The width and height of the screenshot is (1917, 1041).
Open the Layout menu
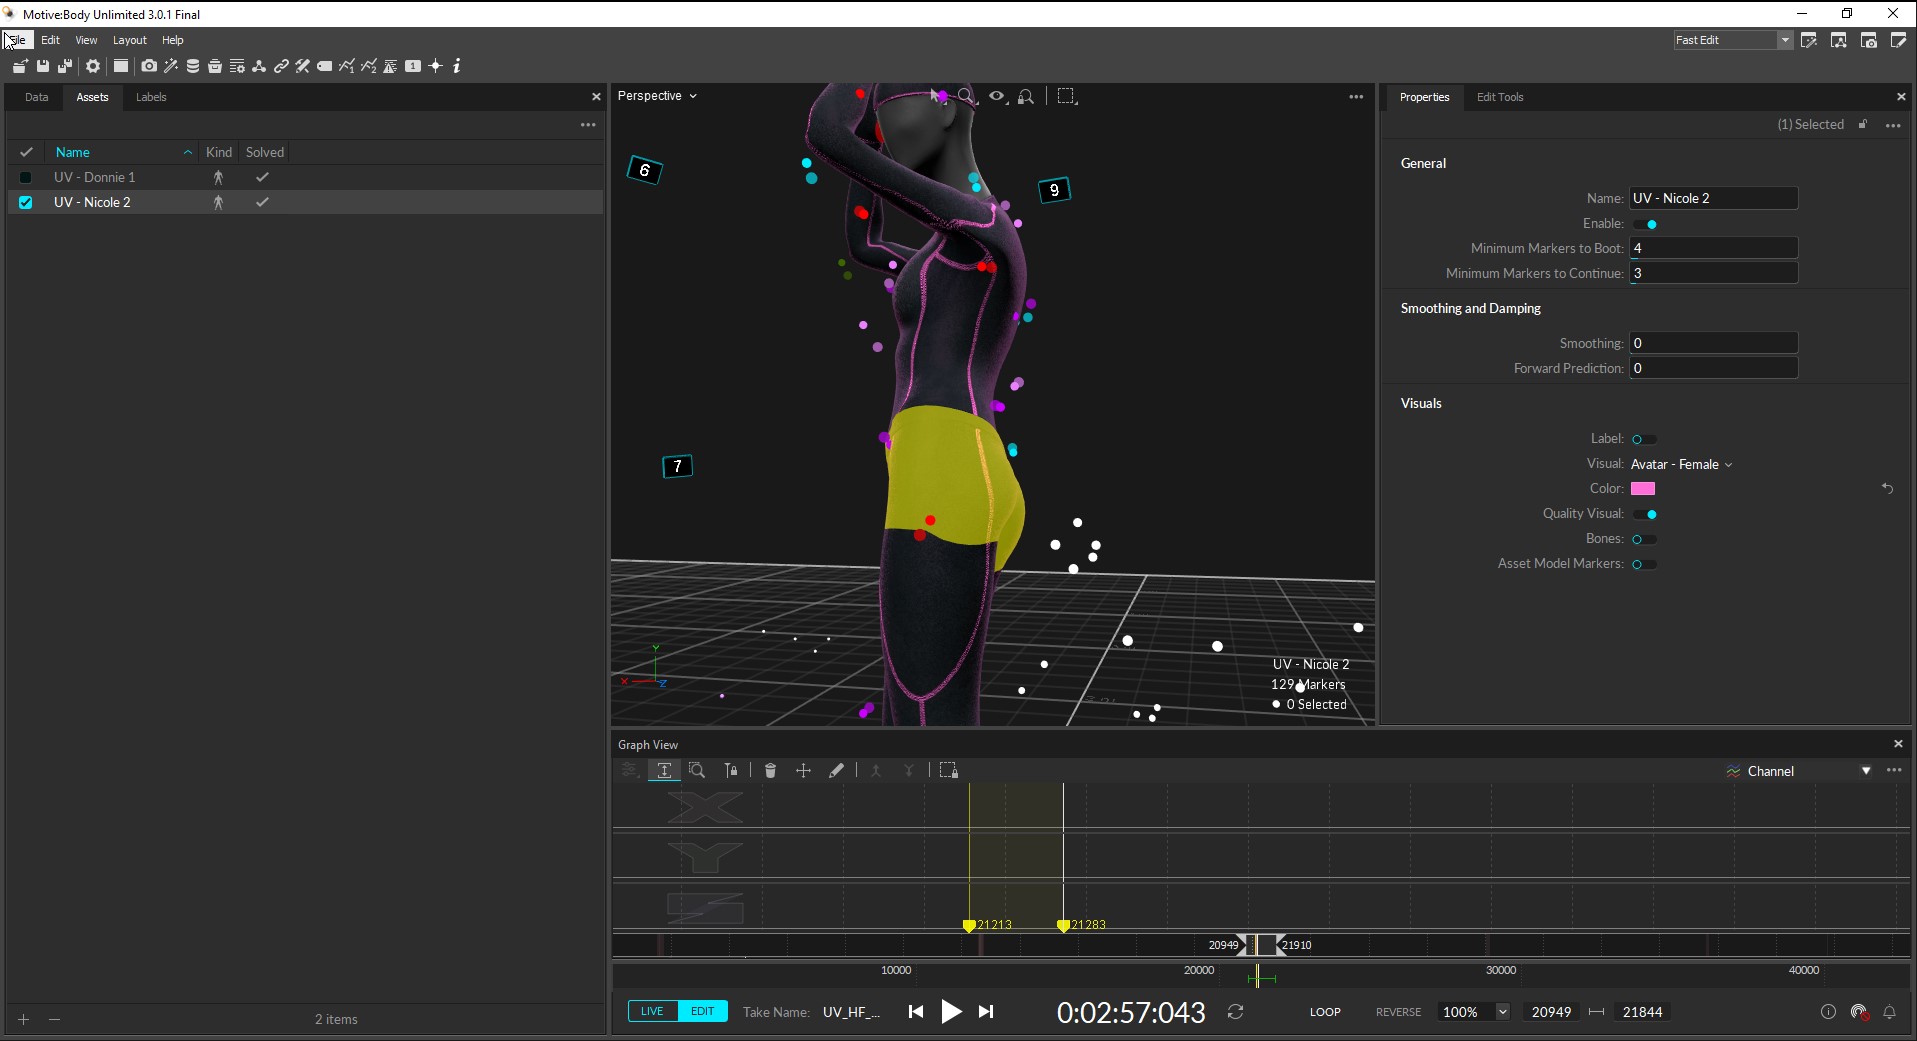(130, 40)
